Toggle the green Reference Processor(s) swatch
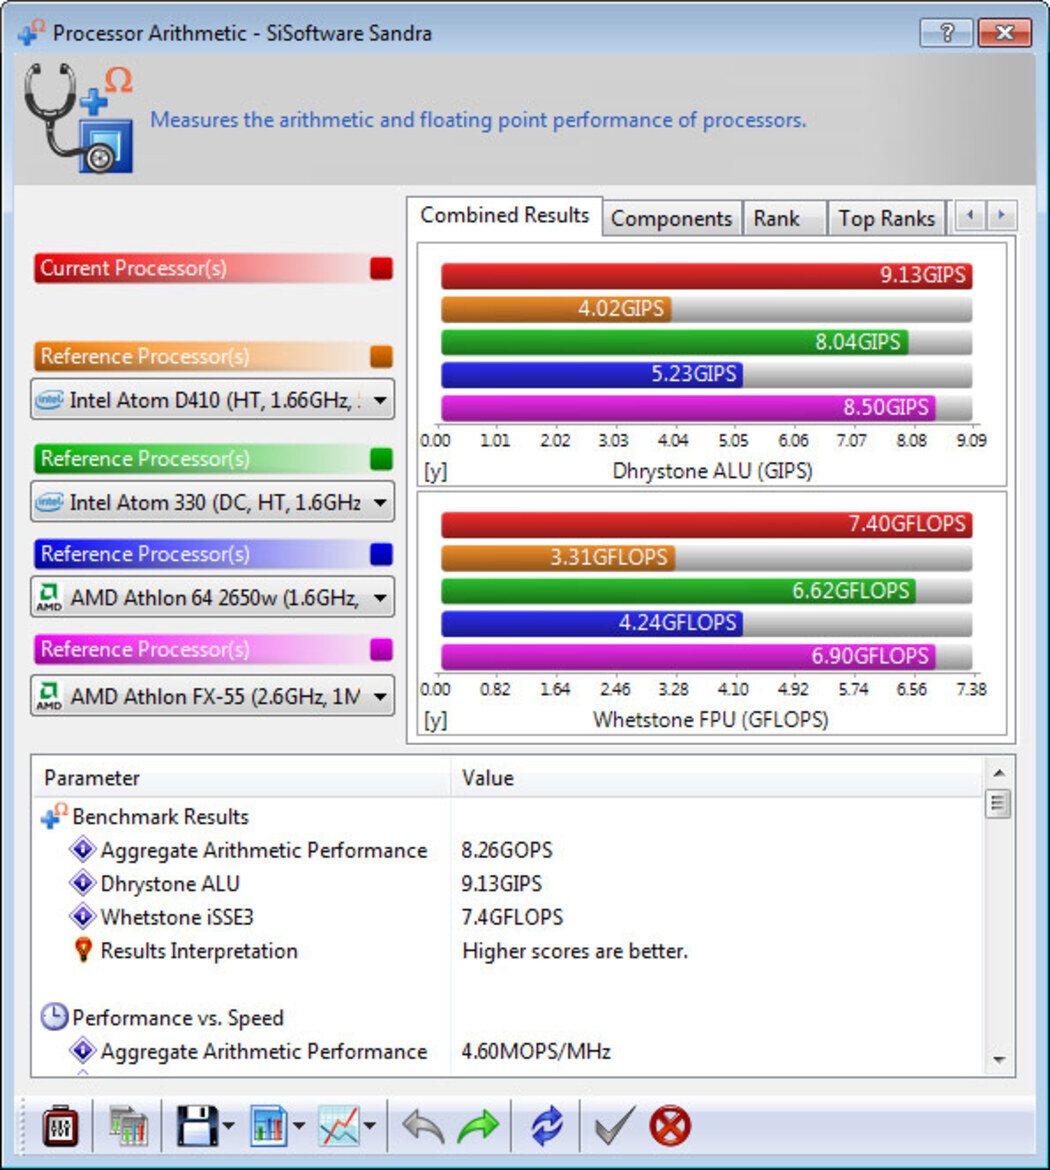 [x=381, y=459]
